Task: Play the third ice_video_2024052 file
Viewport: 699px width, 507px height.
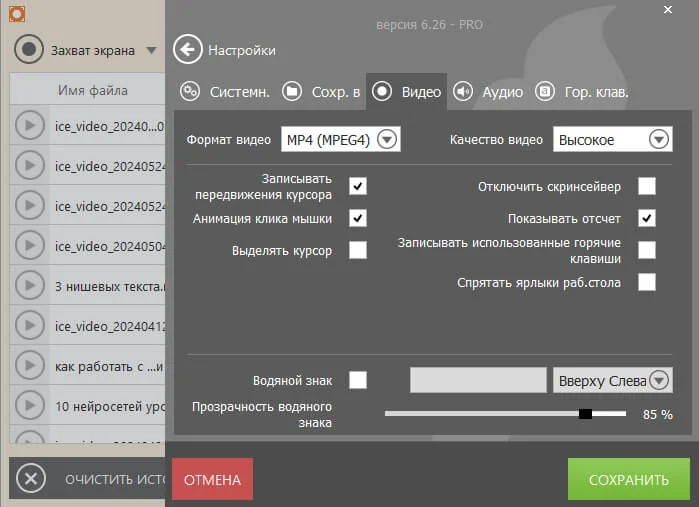Action: [x=30, y=206]
